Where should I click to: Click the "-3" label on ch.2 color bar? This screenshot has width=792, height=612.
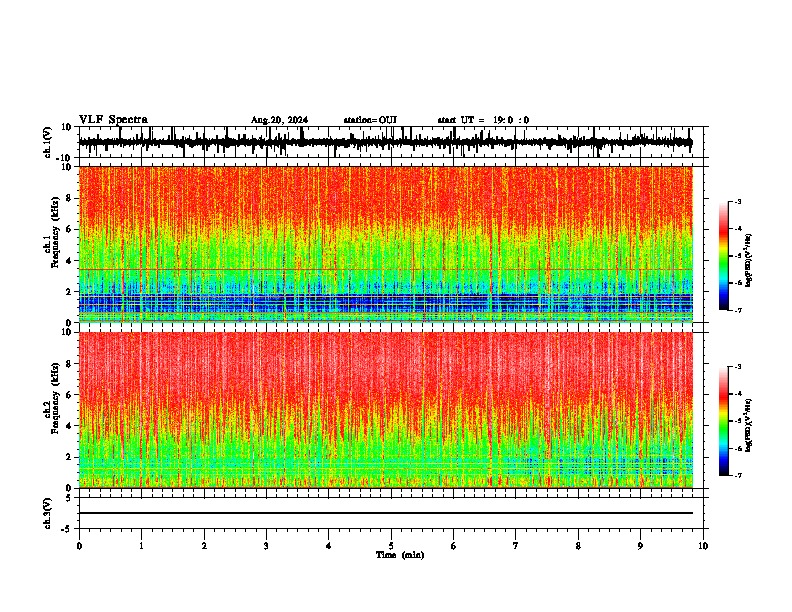click(738, 367)
